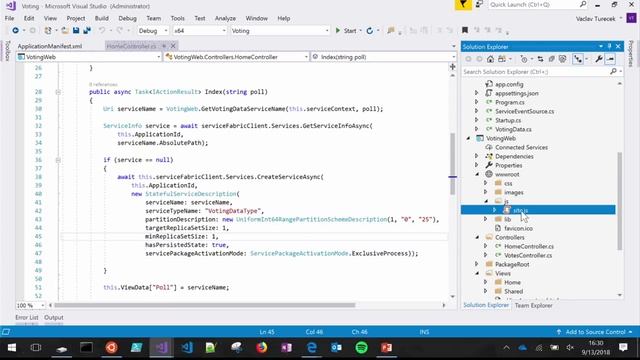Open the Voting startup project dropdown

coord(280,31)
